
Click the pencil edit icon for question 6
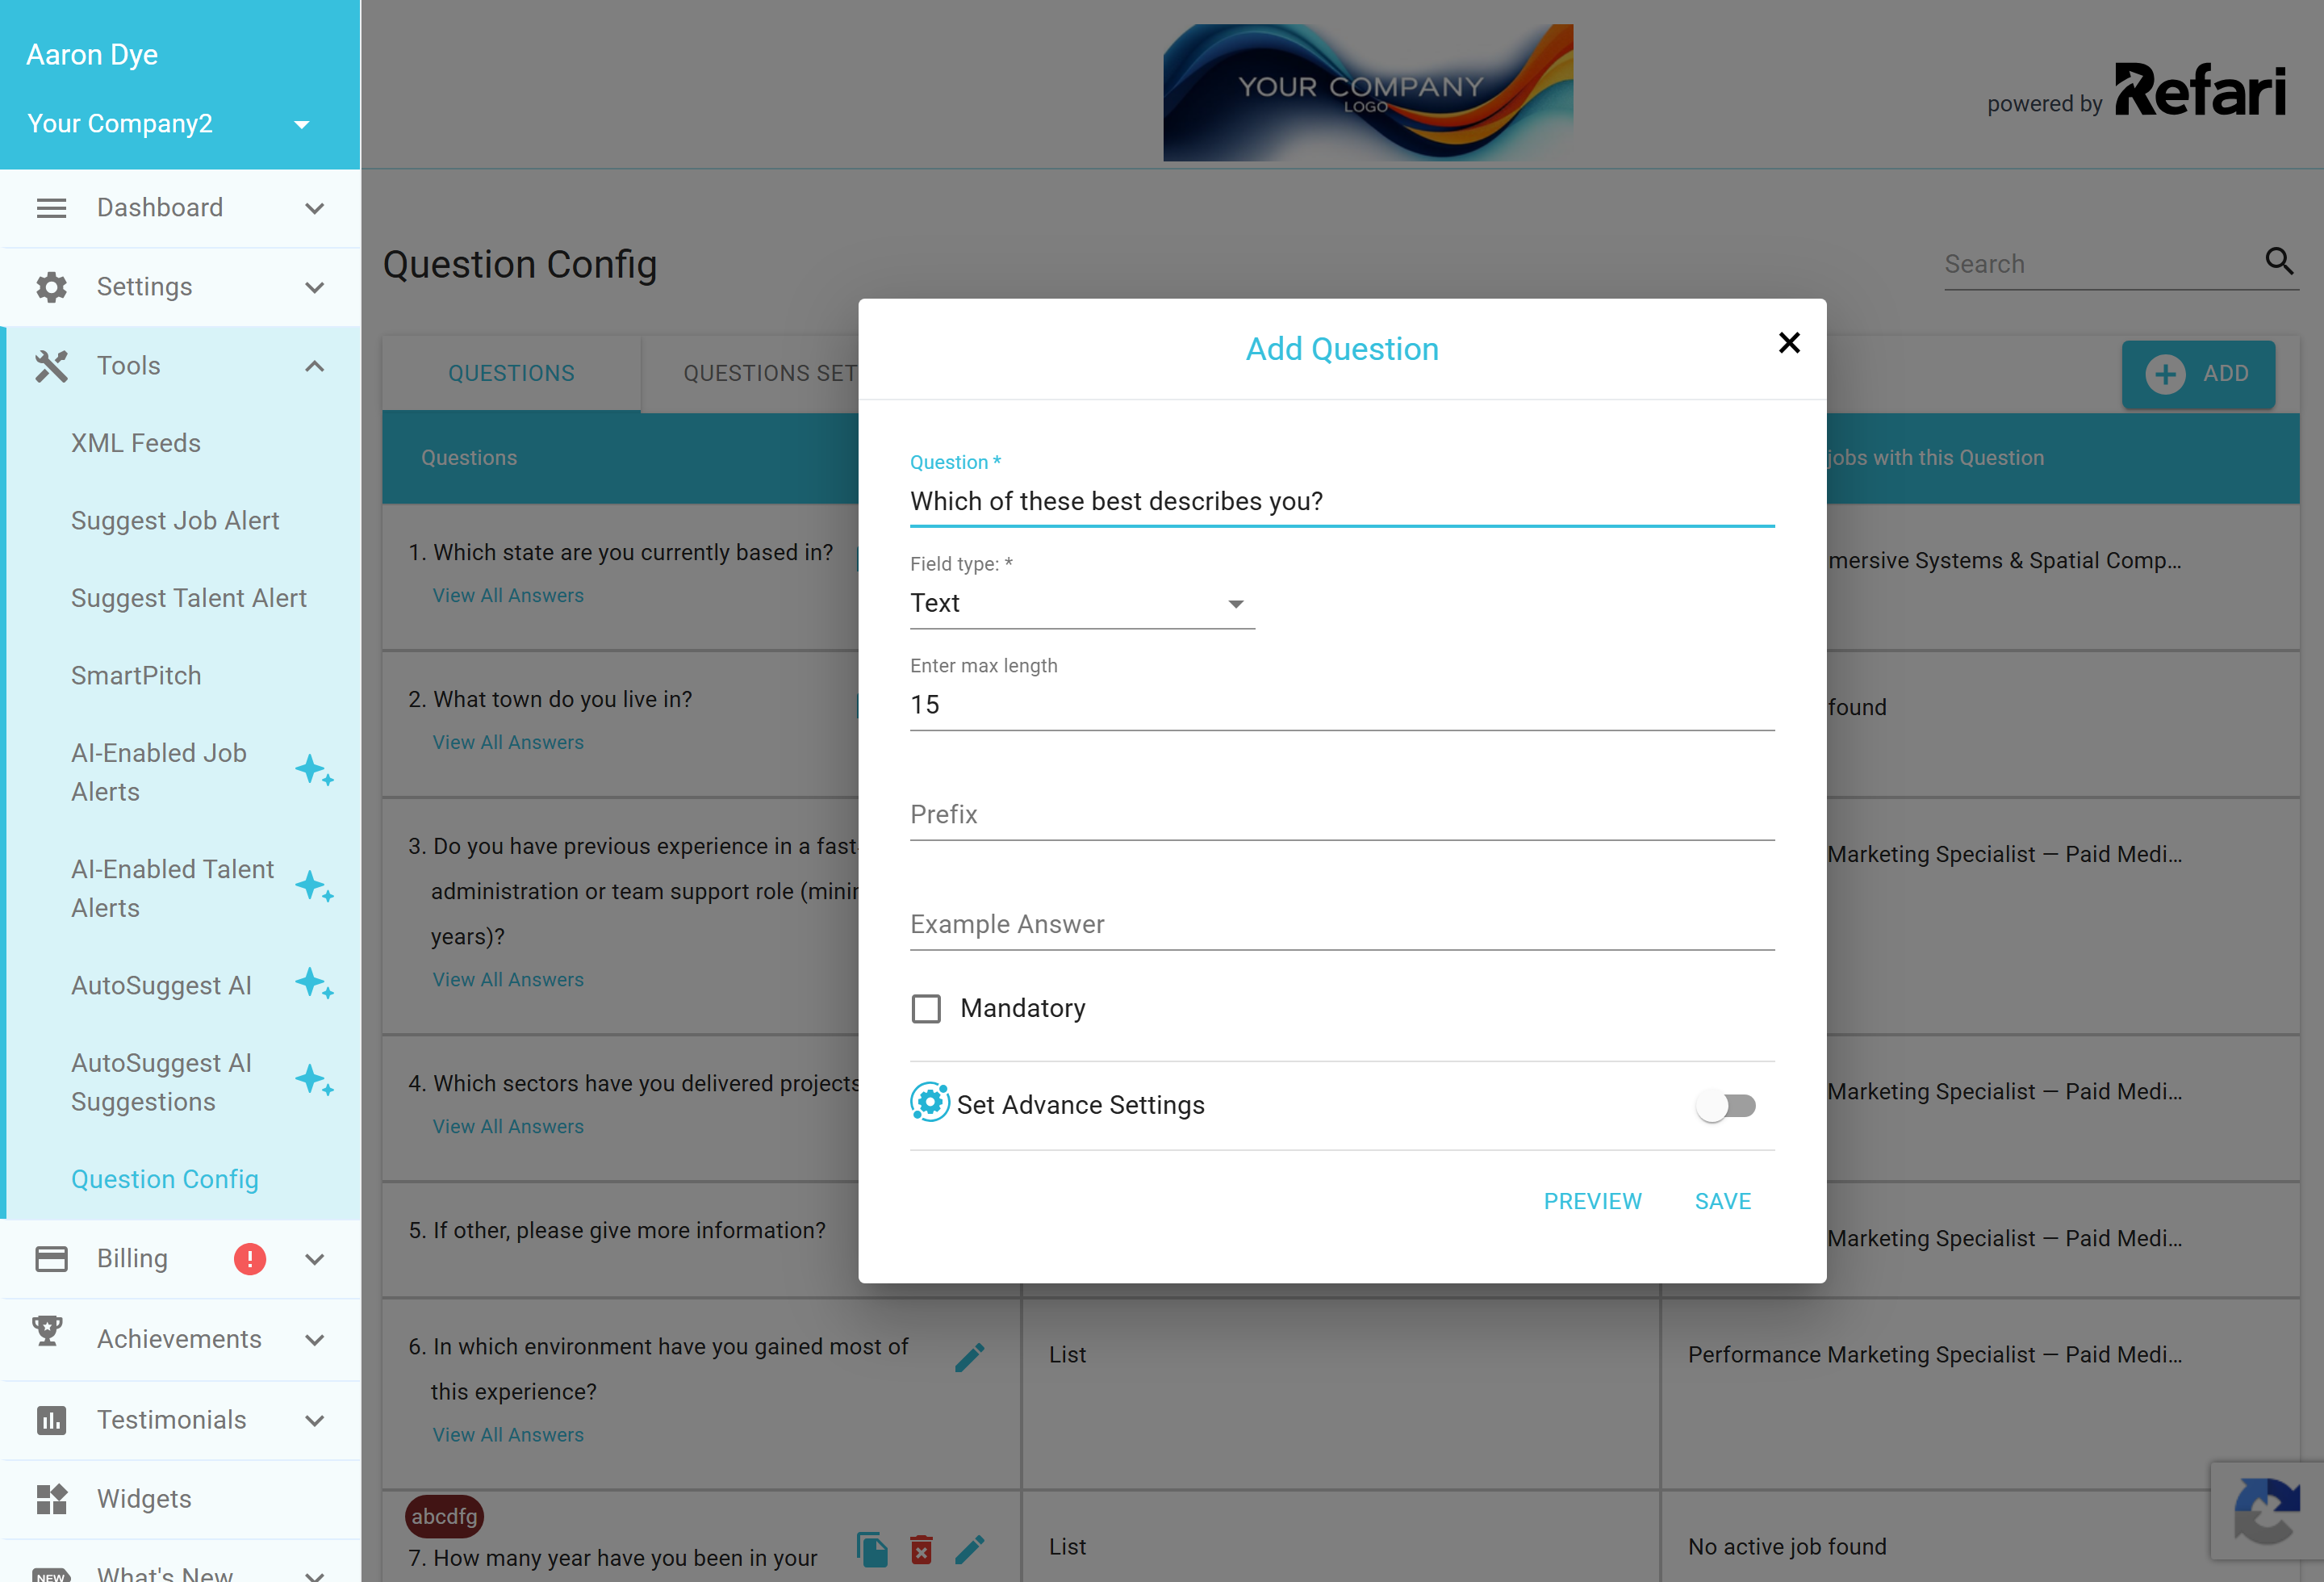point(969,1357)
